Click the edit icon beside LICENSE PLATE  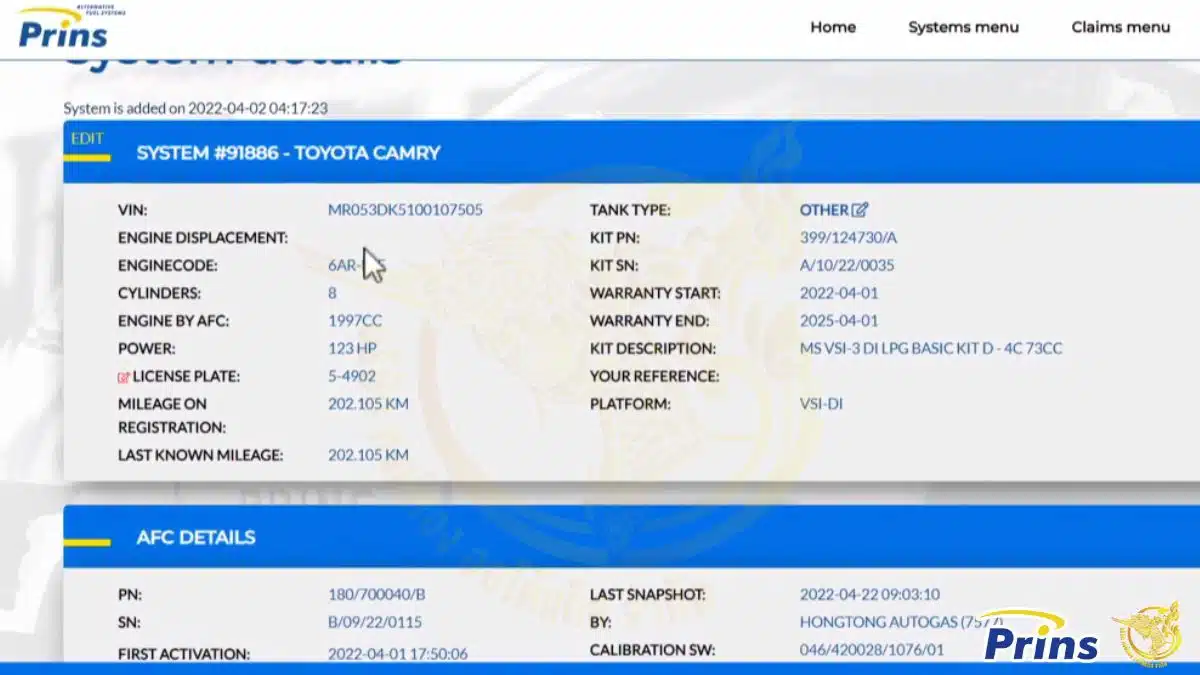tap(124, 377)
